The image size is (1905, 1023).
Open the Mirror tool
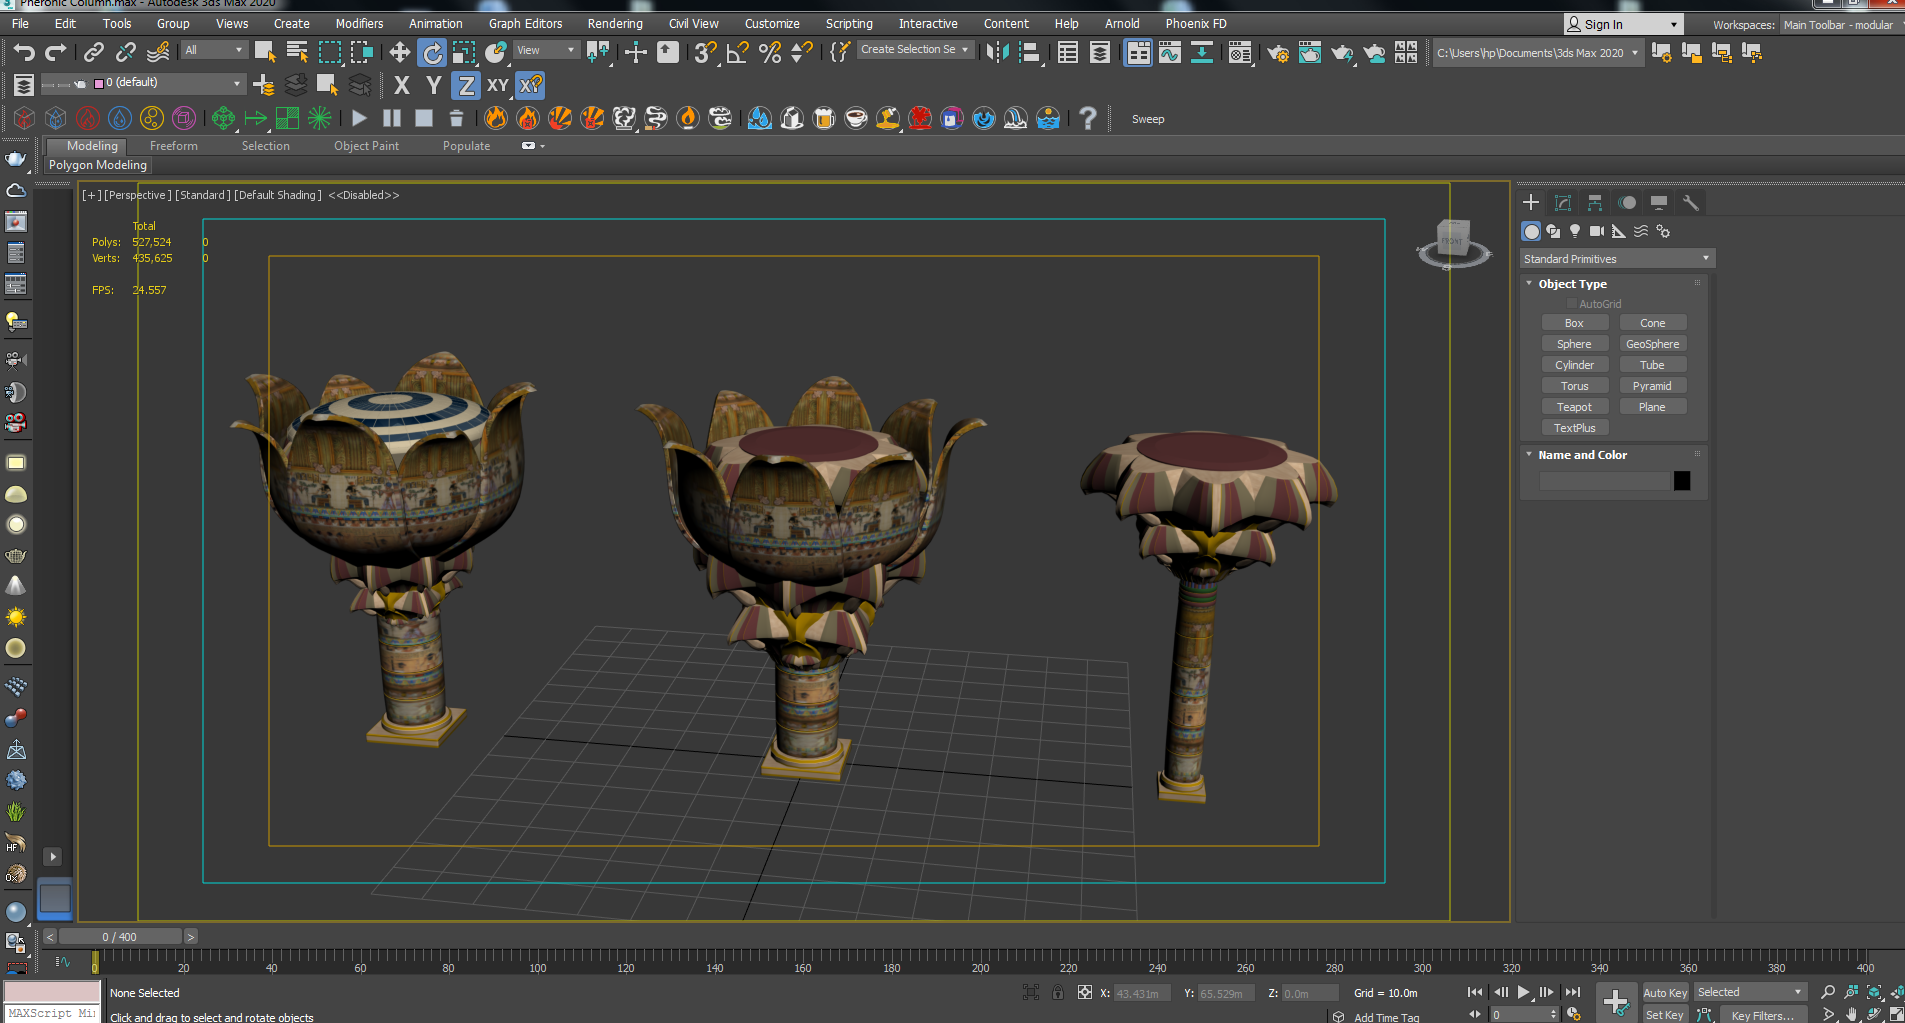click(x=997, y=53)
